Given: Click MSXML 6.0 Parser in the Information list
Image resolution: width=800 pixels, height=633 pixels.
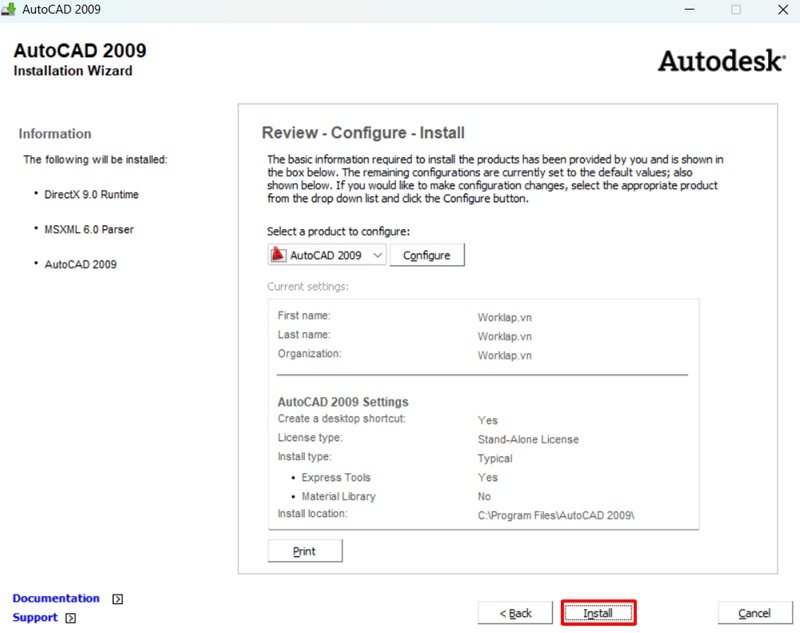Looking at the screenshot, I should pos(88,229).
